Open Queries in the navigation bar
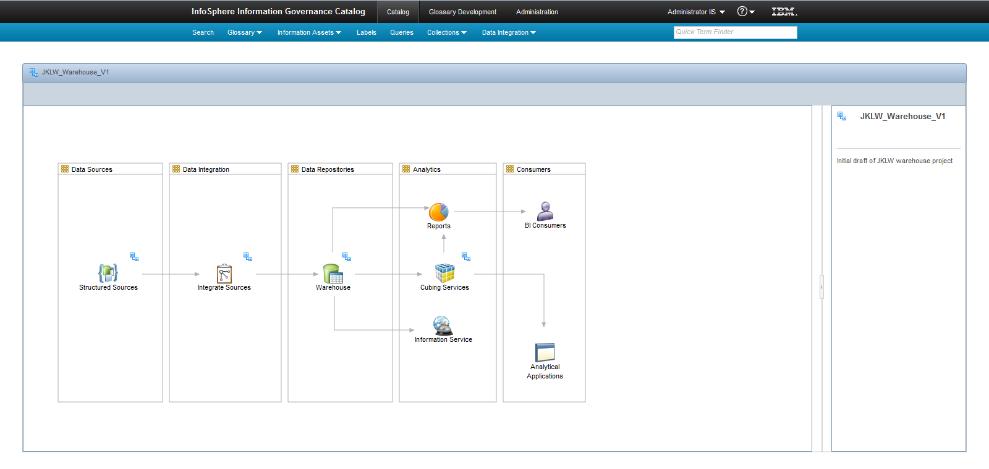Screen dimensions: 989x469 [x=402, y=32]
